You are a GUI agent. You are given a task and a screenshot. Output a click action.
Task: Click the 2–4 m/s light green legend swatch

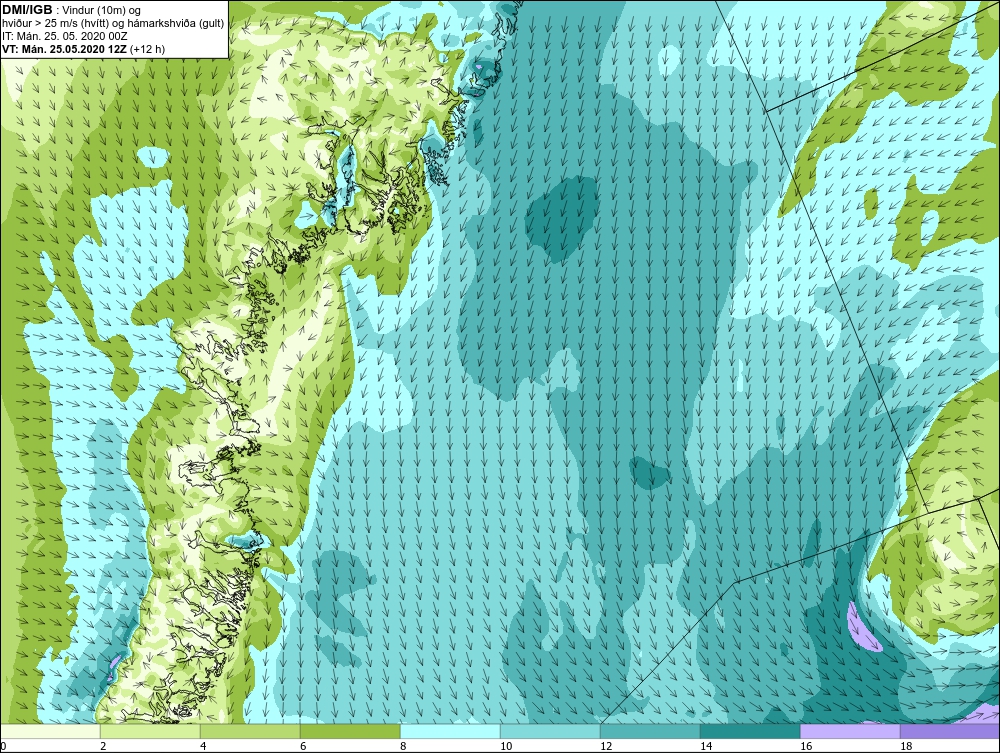click(151, 731)
